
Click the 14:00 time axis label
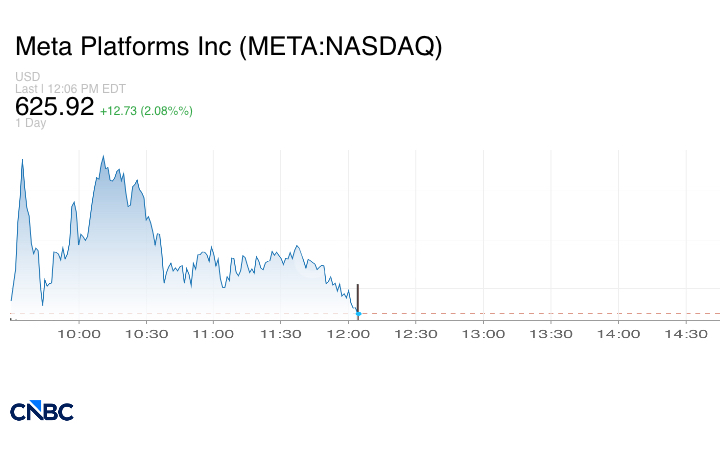pos(618,334)
